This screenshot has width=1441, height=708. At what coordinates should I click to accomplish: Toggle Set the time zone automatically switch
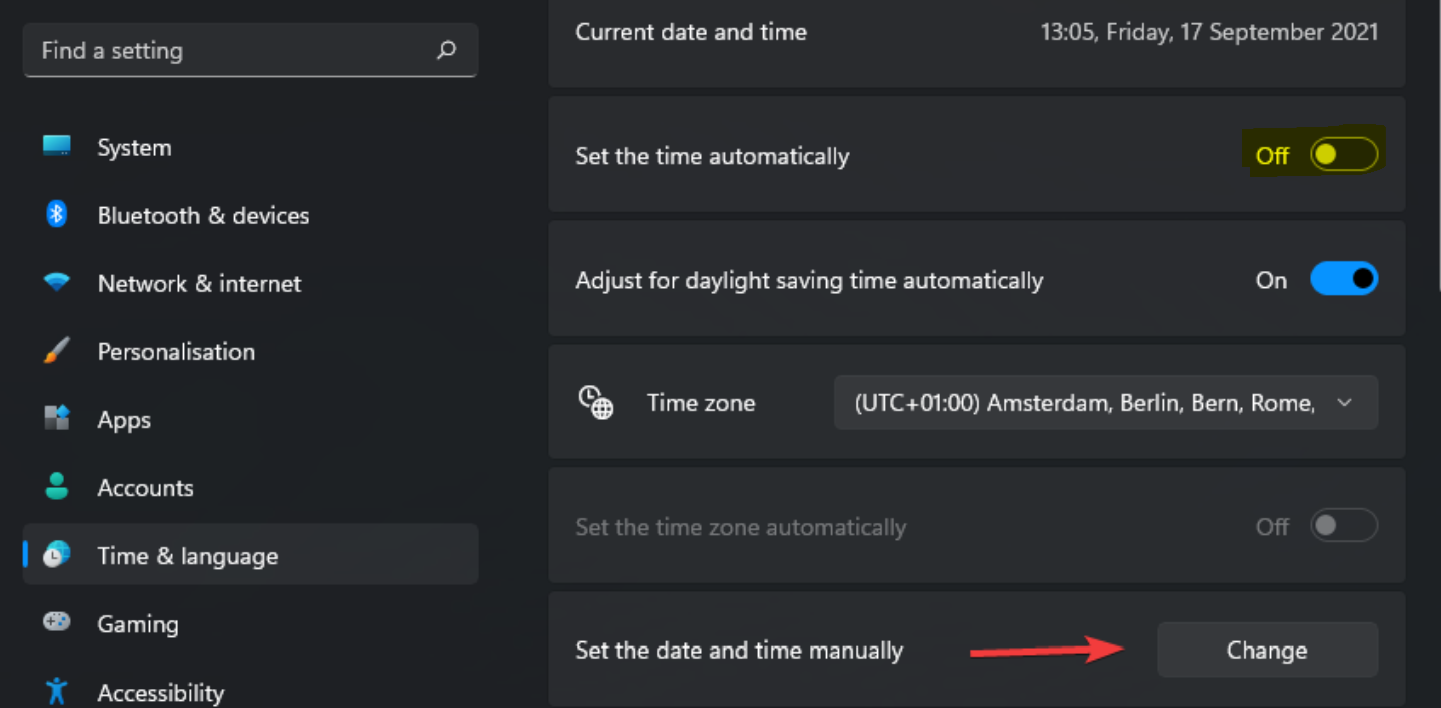(1344, 526)
